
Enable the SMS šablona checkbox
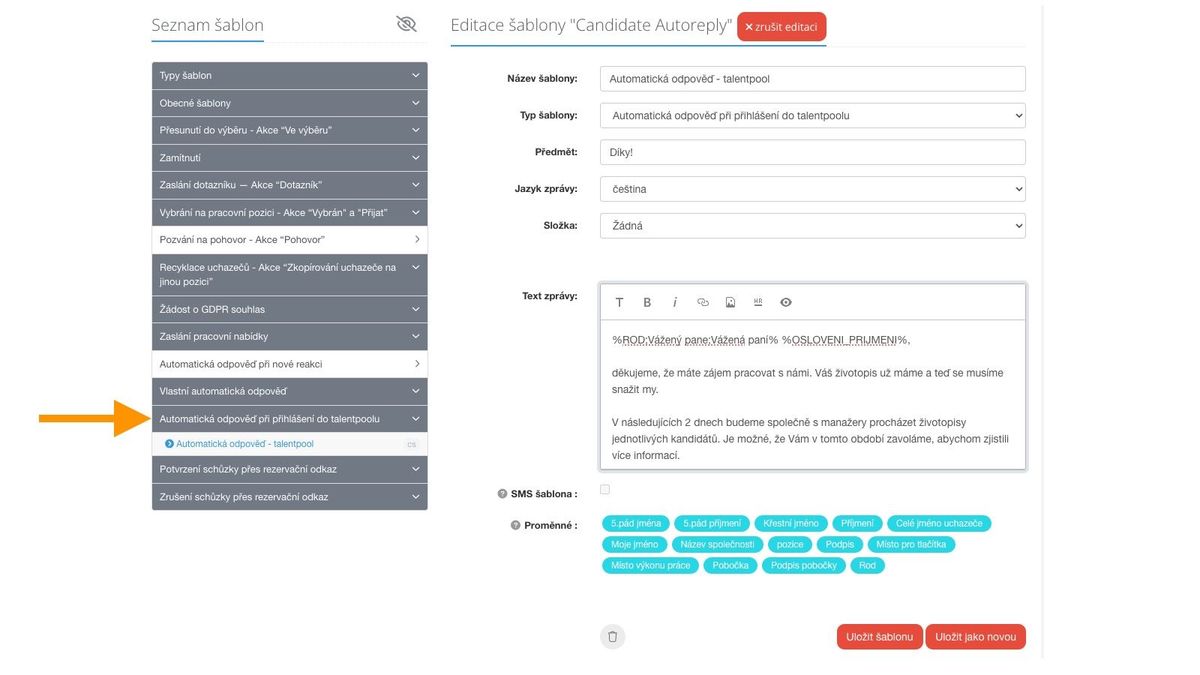click(605, 490)
